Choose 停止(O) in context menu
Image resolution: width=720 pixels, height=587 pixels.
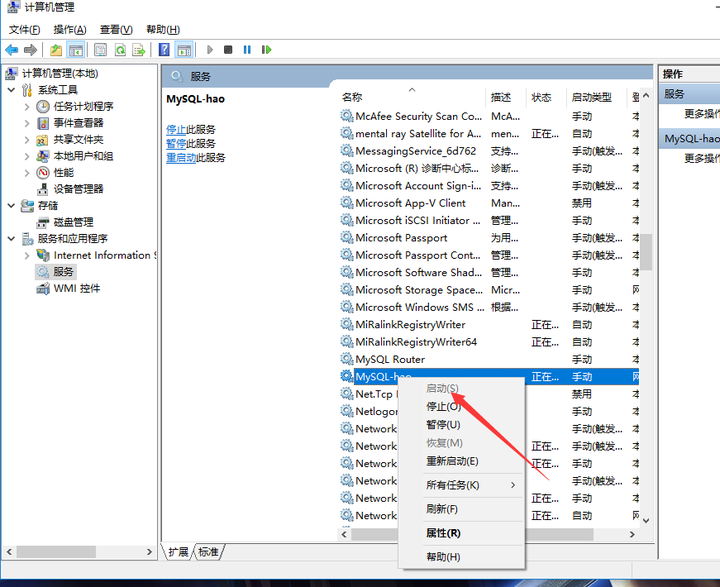tap(461, 407)
